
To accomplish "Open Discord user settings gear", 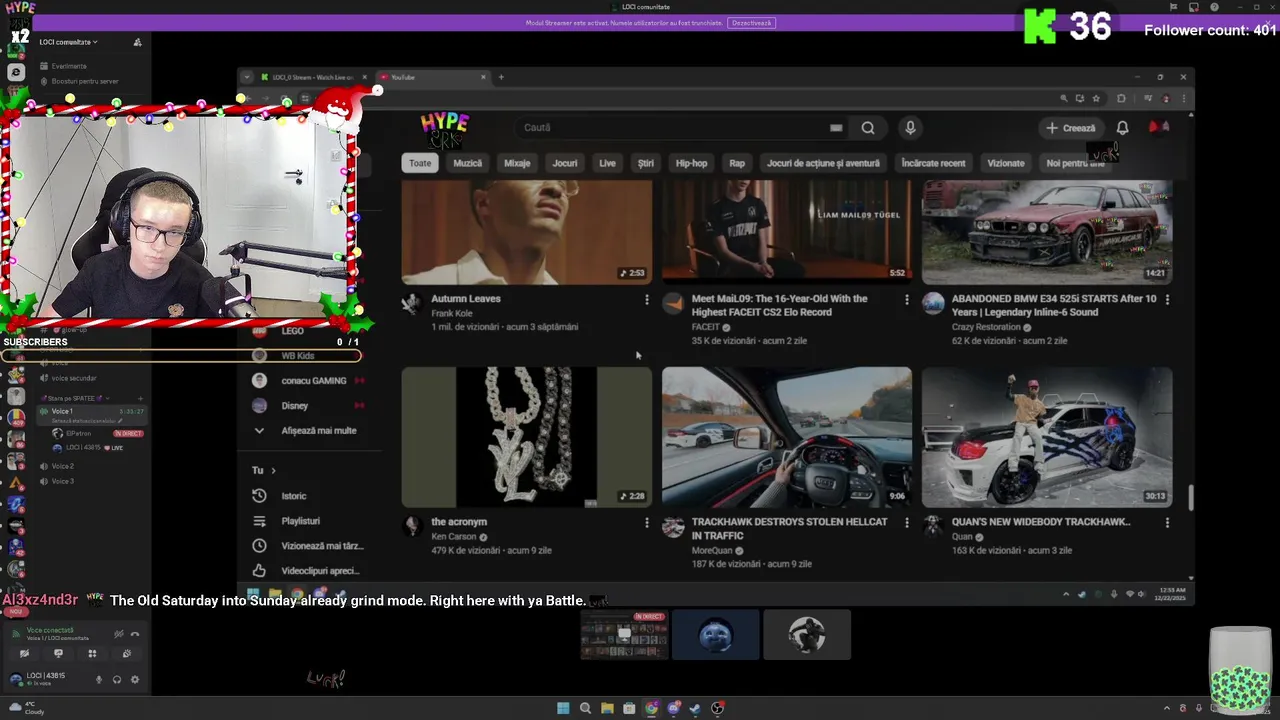I will [x=135, y=680].
